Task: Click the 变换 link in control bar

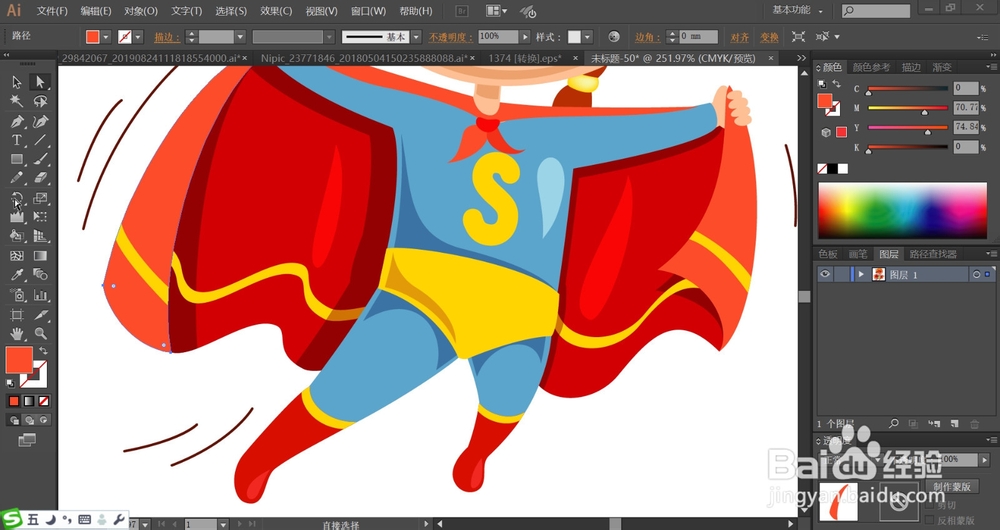Action: coord(769,37)
